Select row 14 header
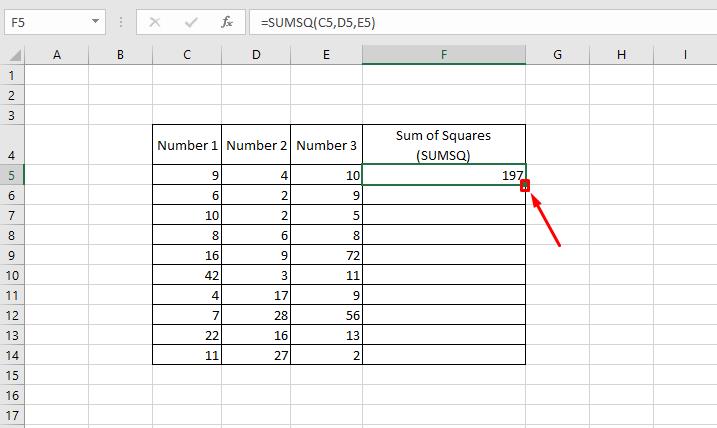Viewport: 717px width, 428px height. pos(12,355)
